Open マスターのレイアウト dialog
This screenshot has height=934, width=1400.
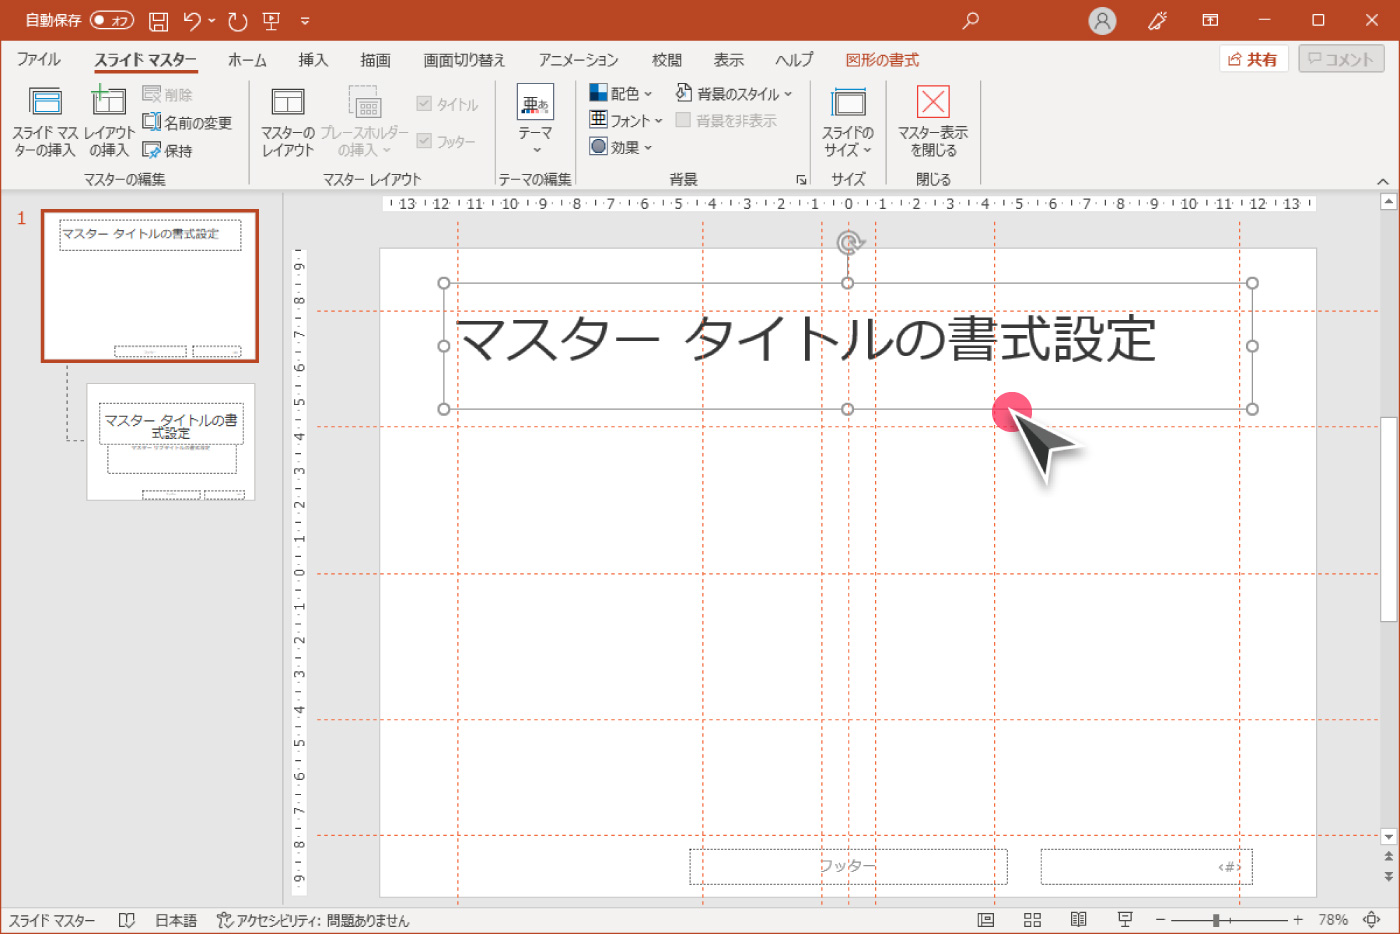pyautogui.click(x=288, y=123)
